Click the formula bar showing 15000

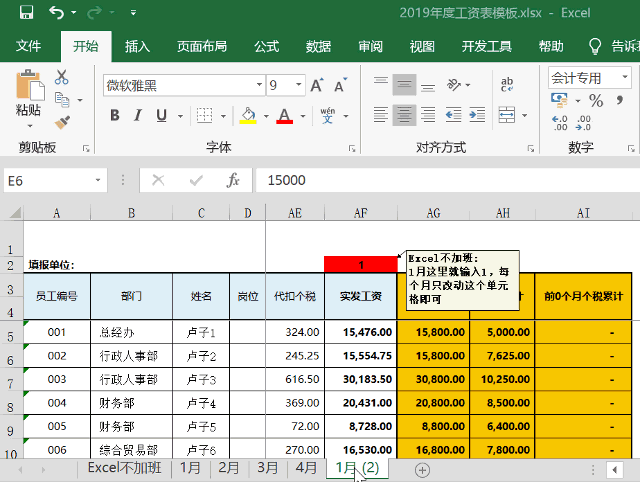click(448, 180)
